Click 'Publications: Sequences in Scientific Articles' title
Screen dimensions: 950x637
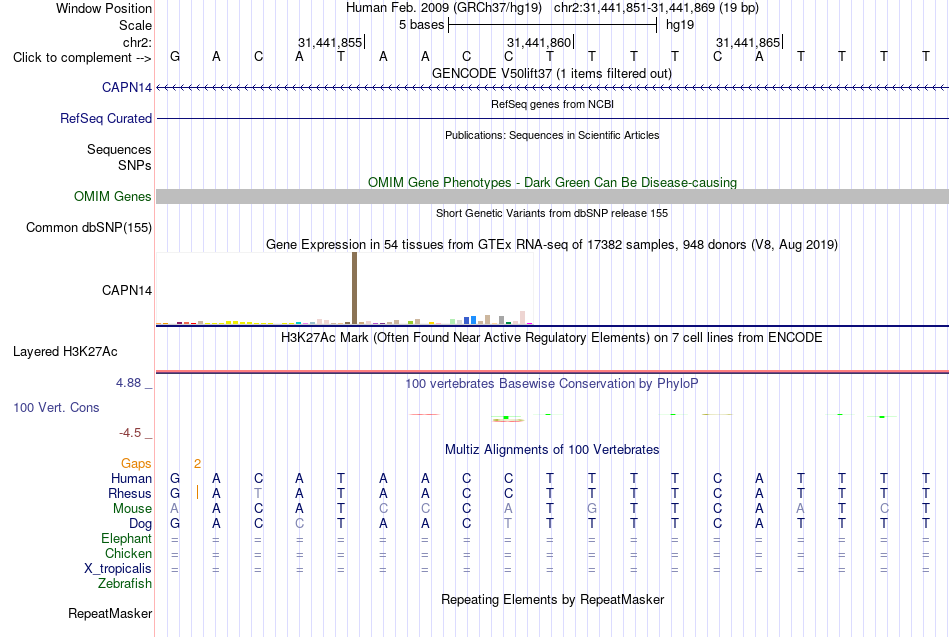(552, 135)
